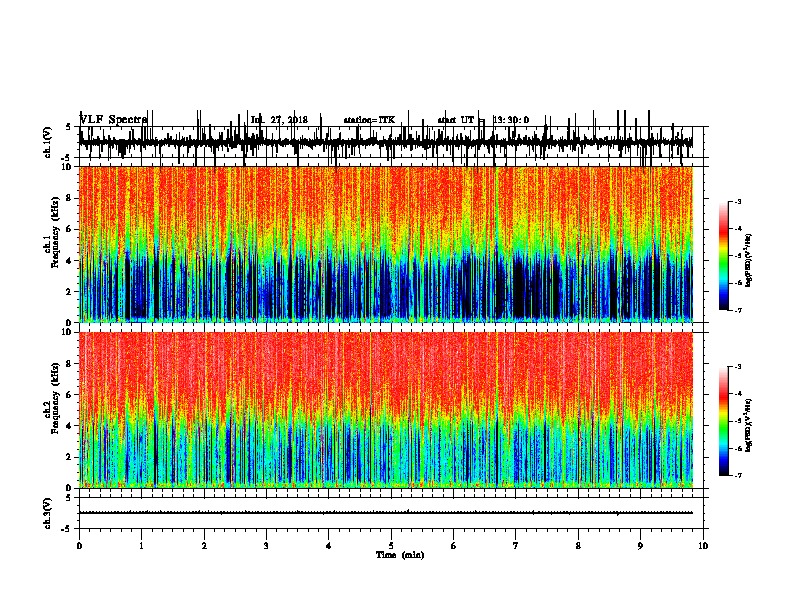
Task: Click the '6' minute tick label
Action: point(454,546)
